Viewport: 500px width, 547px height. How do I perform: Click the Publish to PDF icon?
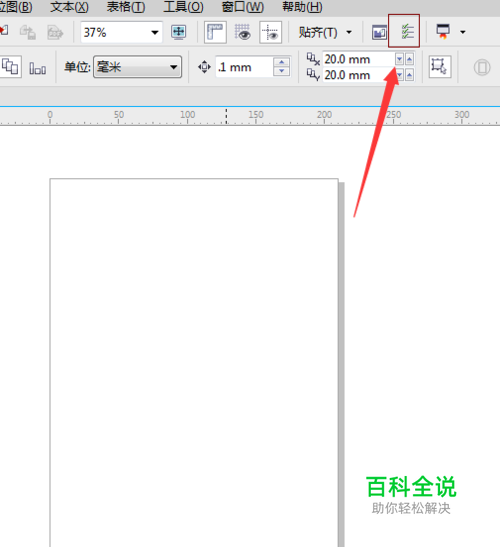[x=55, y=32]
